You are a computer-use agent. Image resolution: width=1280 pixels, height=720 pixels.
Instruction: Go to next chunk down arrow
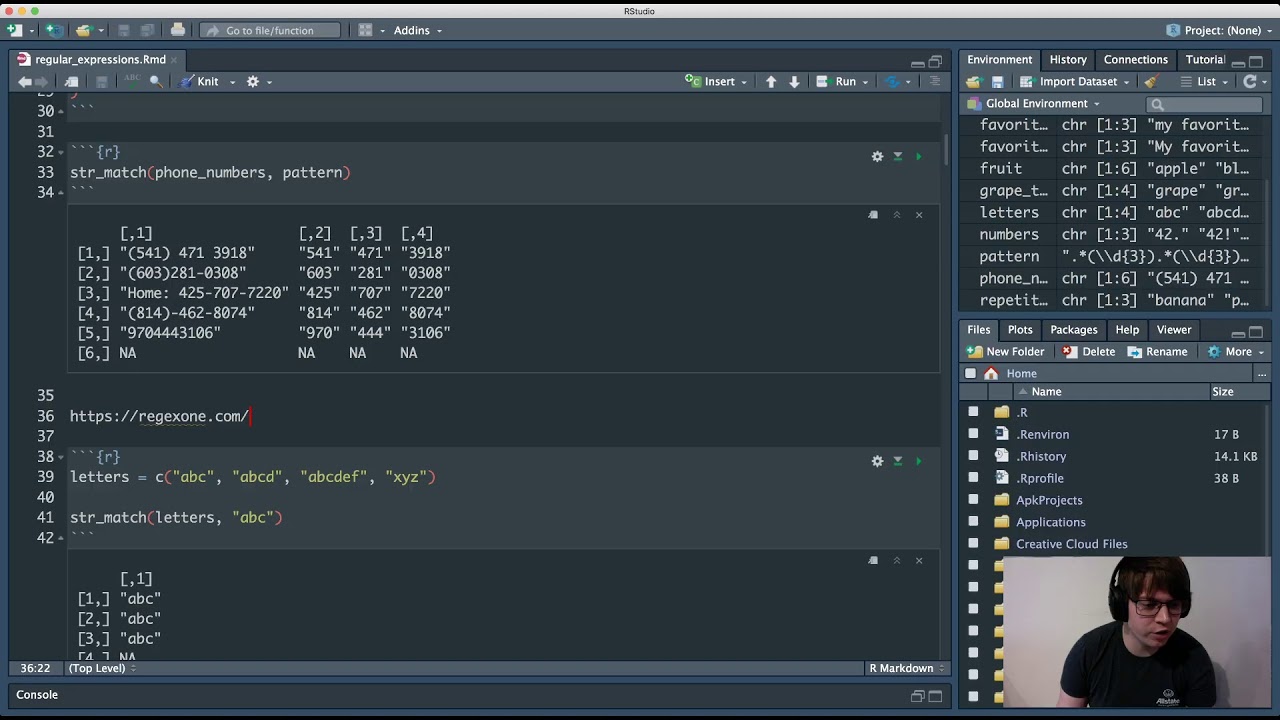click(x=794, y=81)
